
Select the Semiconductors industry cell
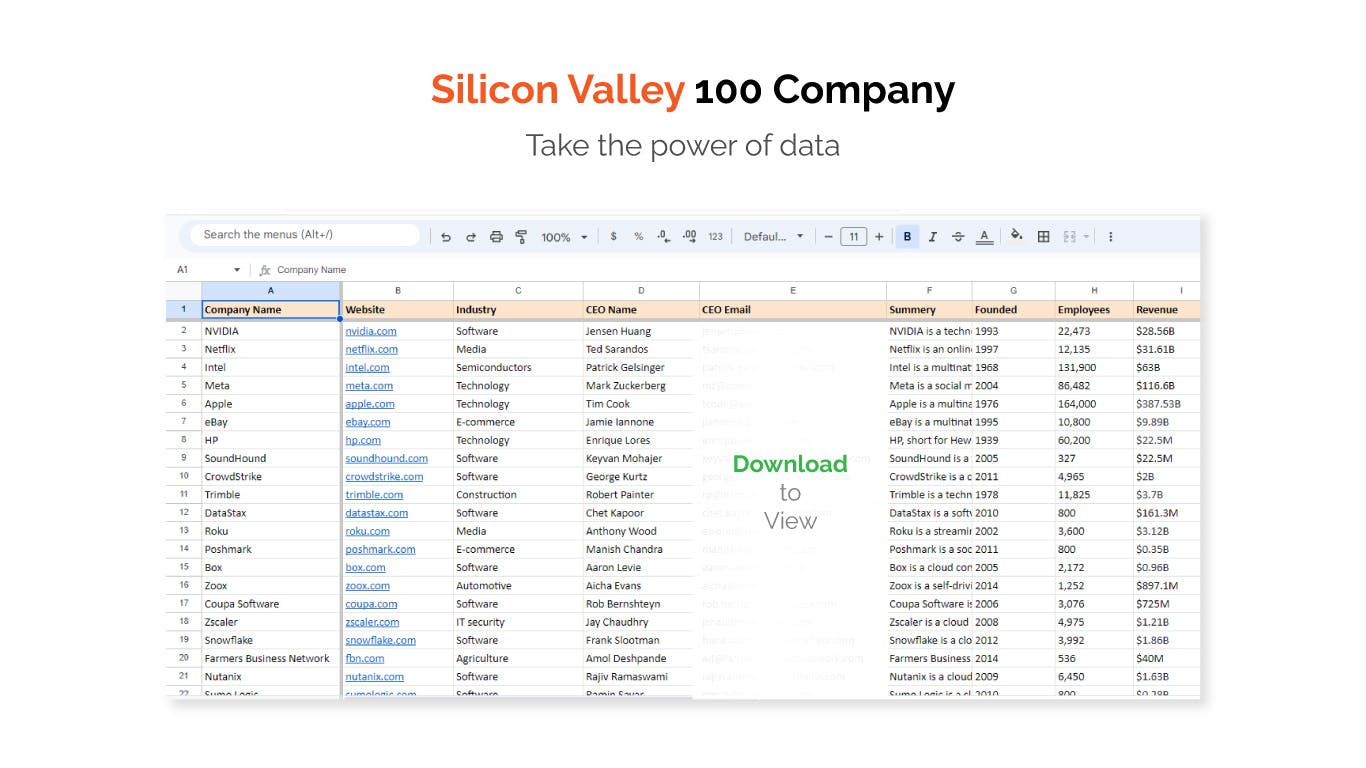(x=518, y=367)
